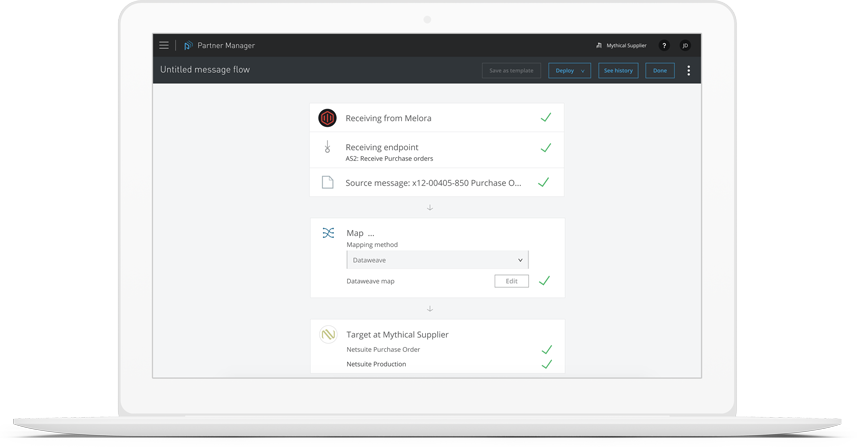This screenshot has width=857, height=447.
Task: Click the Map shuffle icon
Action: 328,233
